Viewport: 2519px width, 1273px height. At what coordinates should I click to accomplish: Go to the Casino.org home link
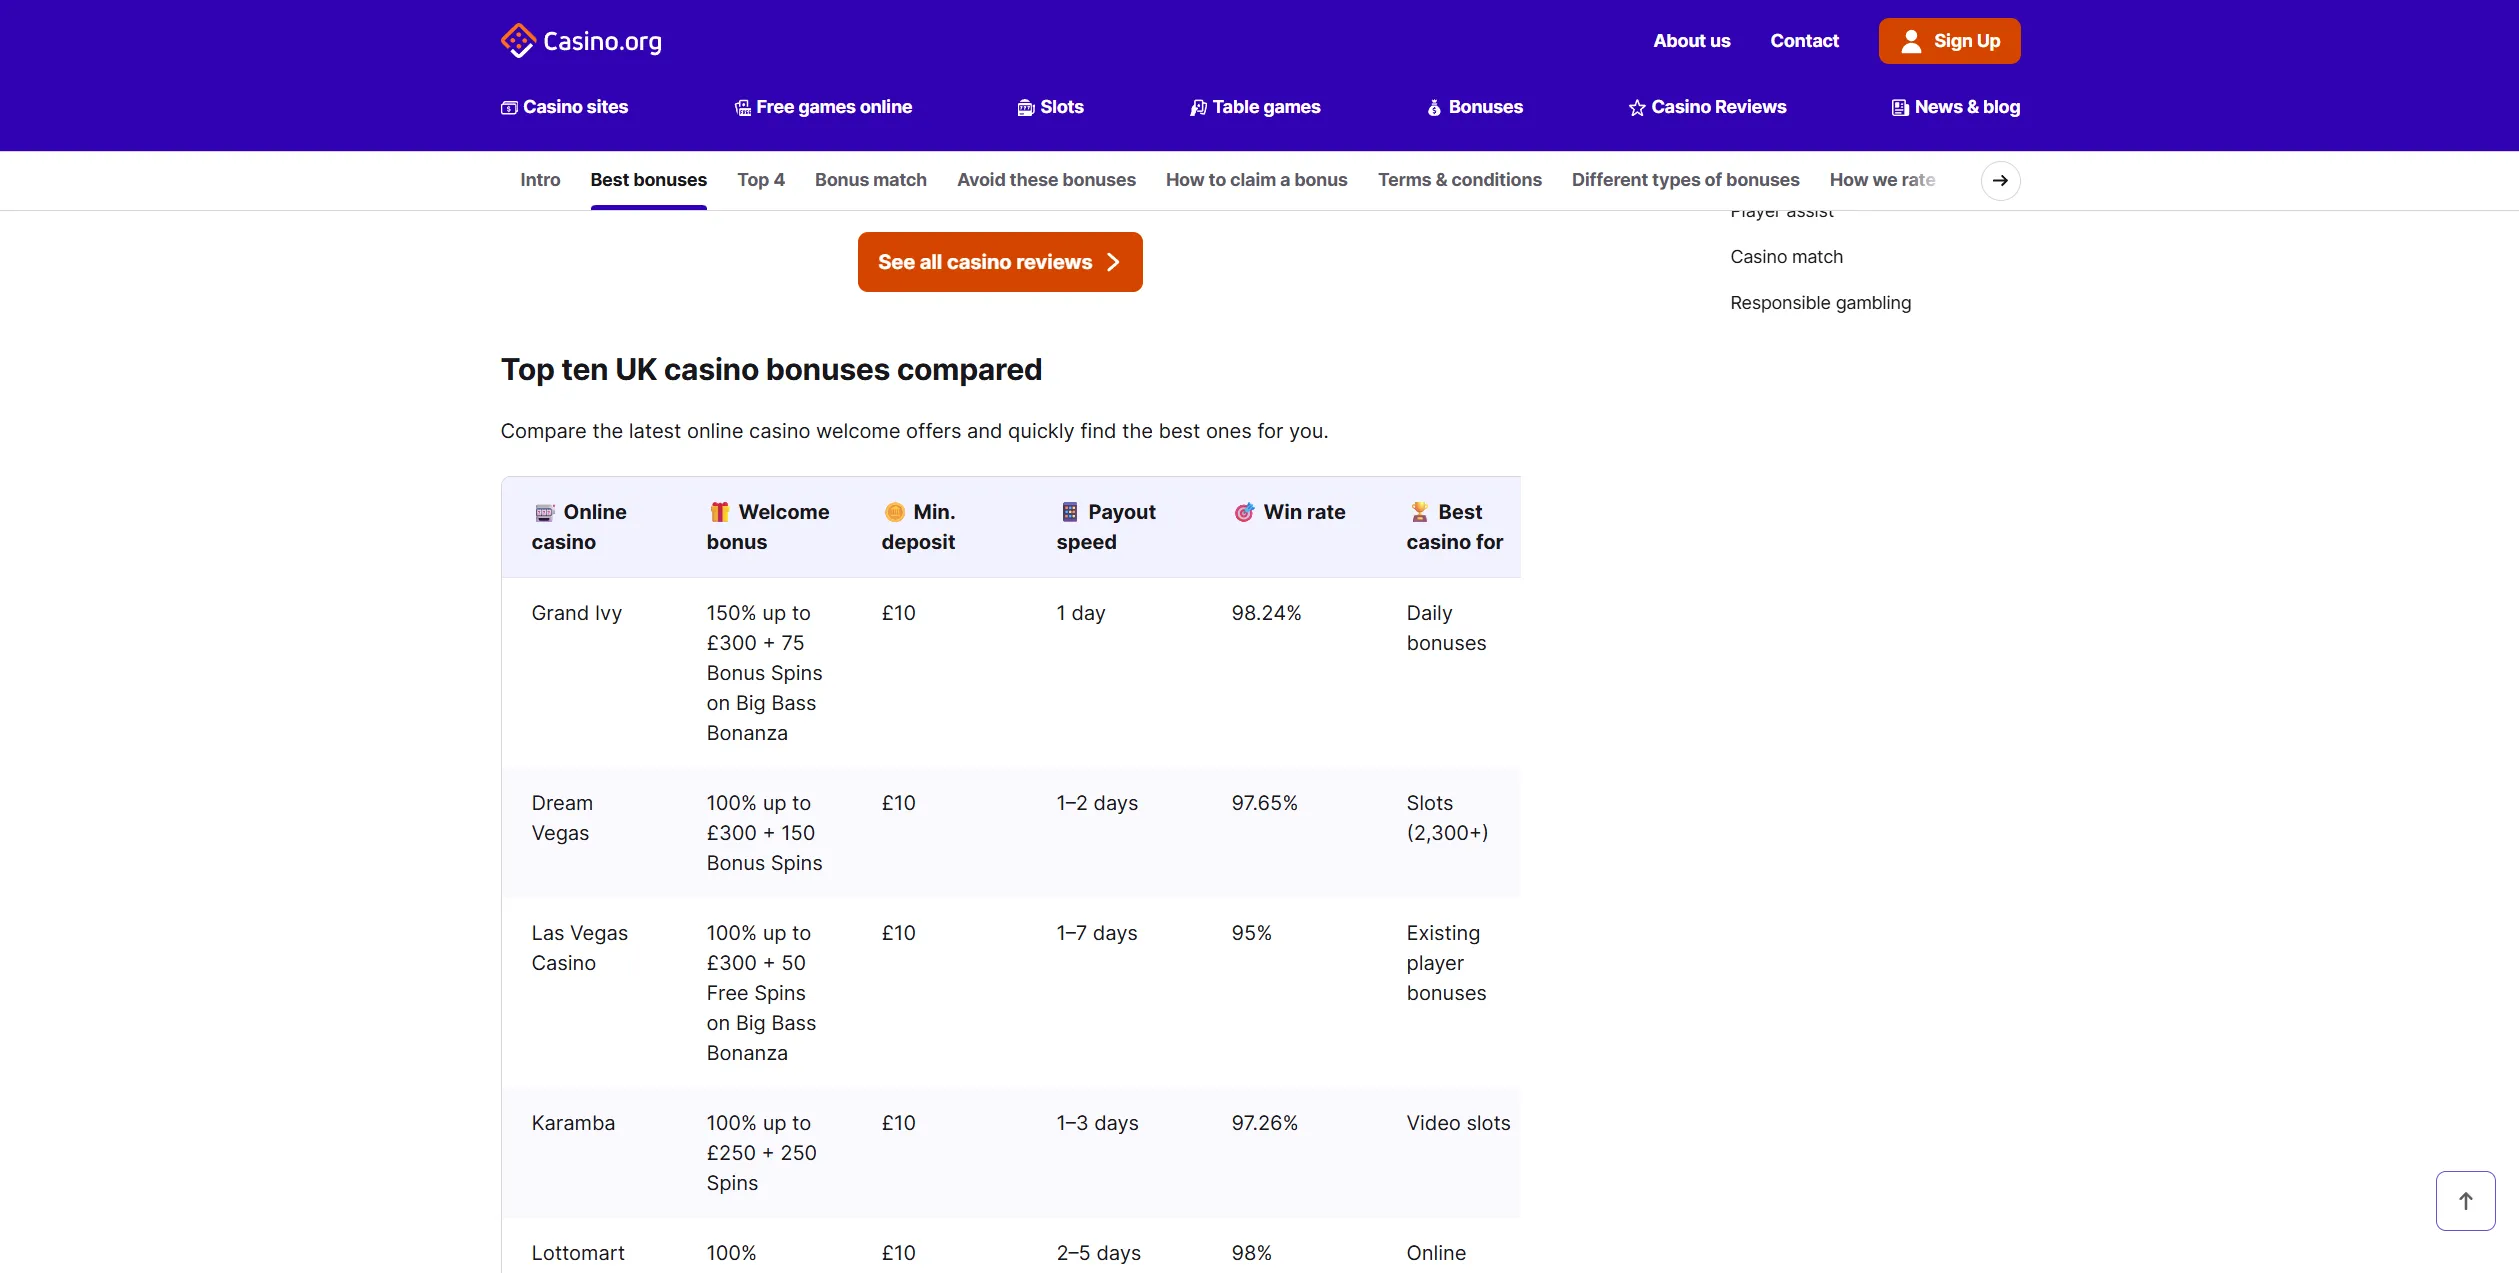581,41
